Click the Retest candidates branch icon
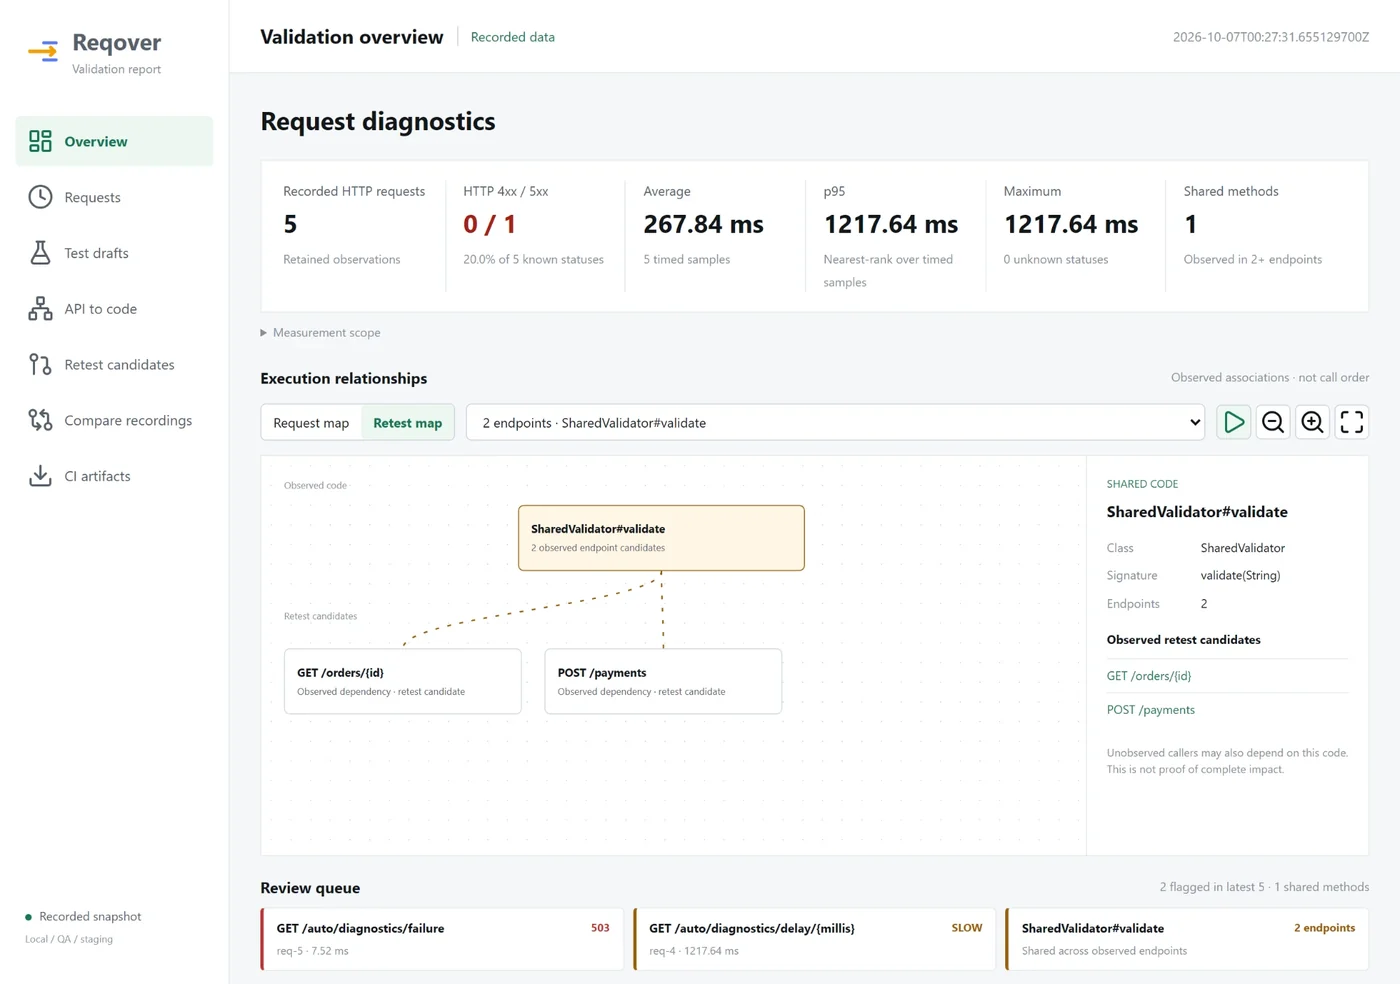This screenshot has width=1400, height=984. pos(40,365)
